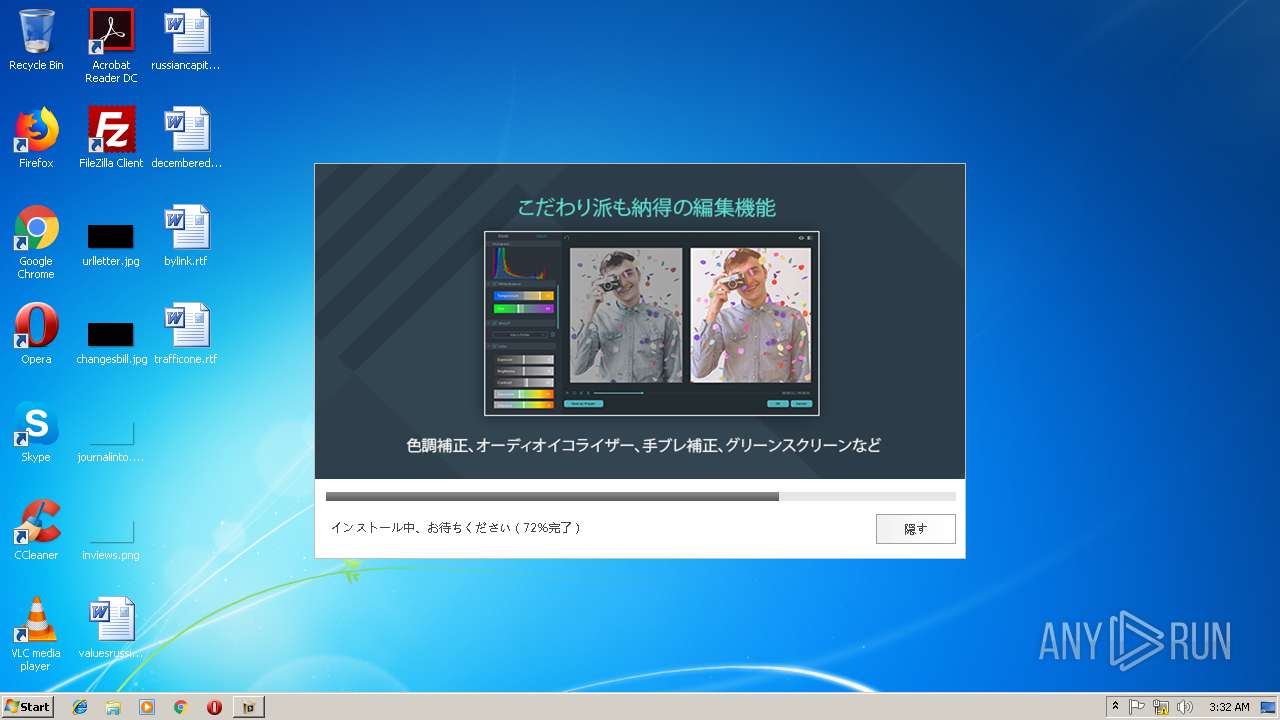The height and width of the screenshot is (720, 1280).
Task: Click the こだわり派も納得の編集機能 heading
Action: click(x=646, y=208)
